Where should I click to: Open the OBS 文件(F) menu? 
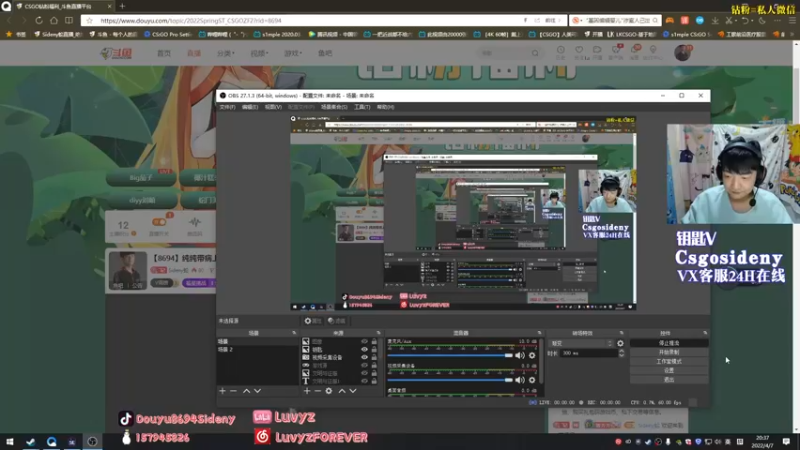coord(228,107)
